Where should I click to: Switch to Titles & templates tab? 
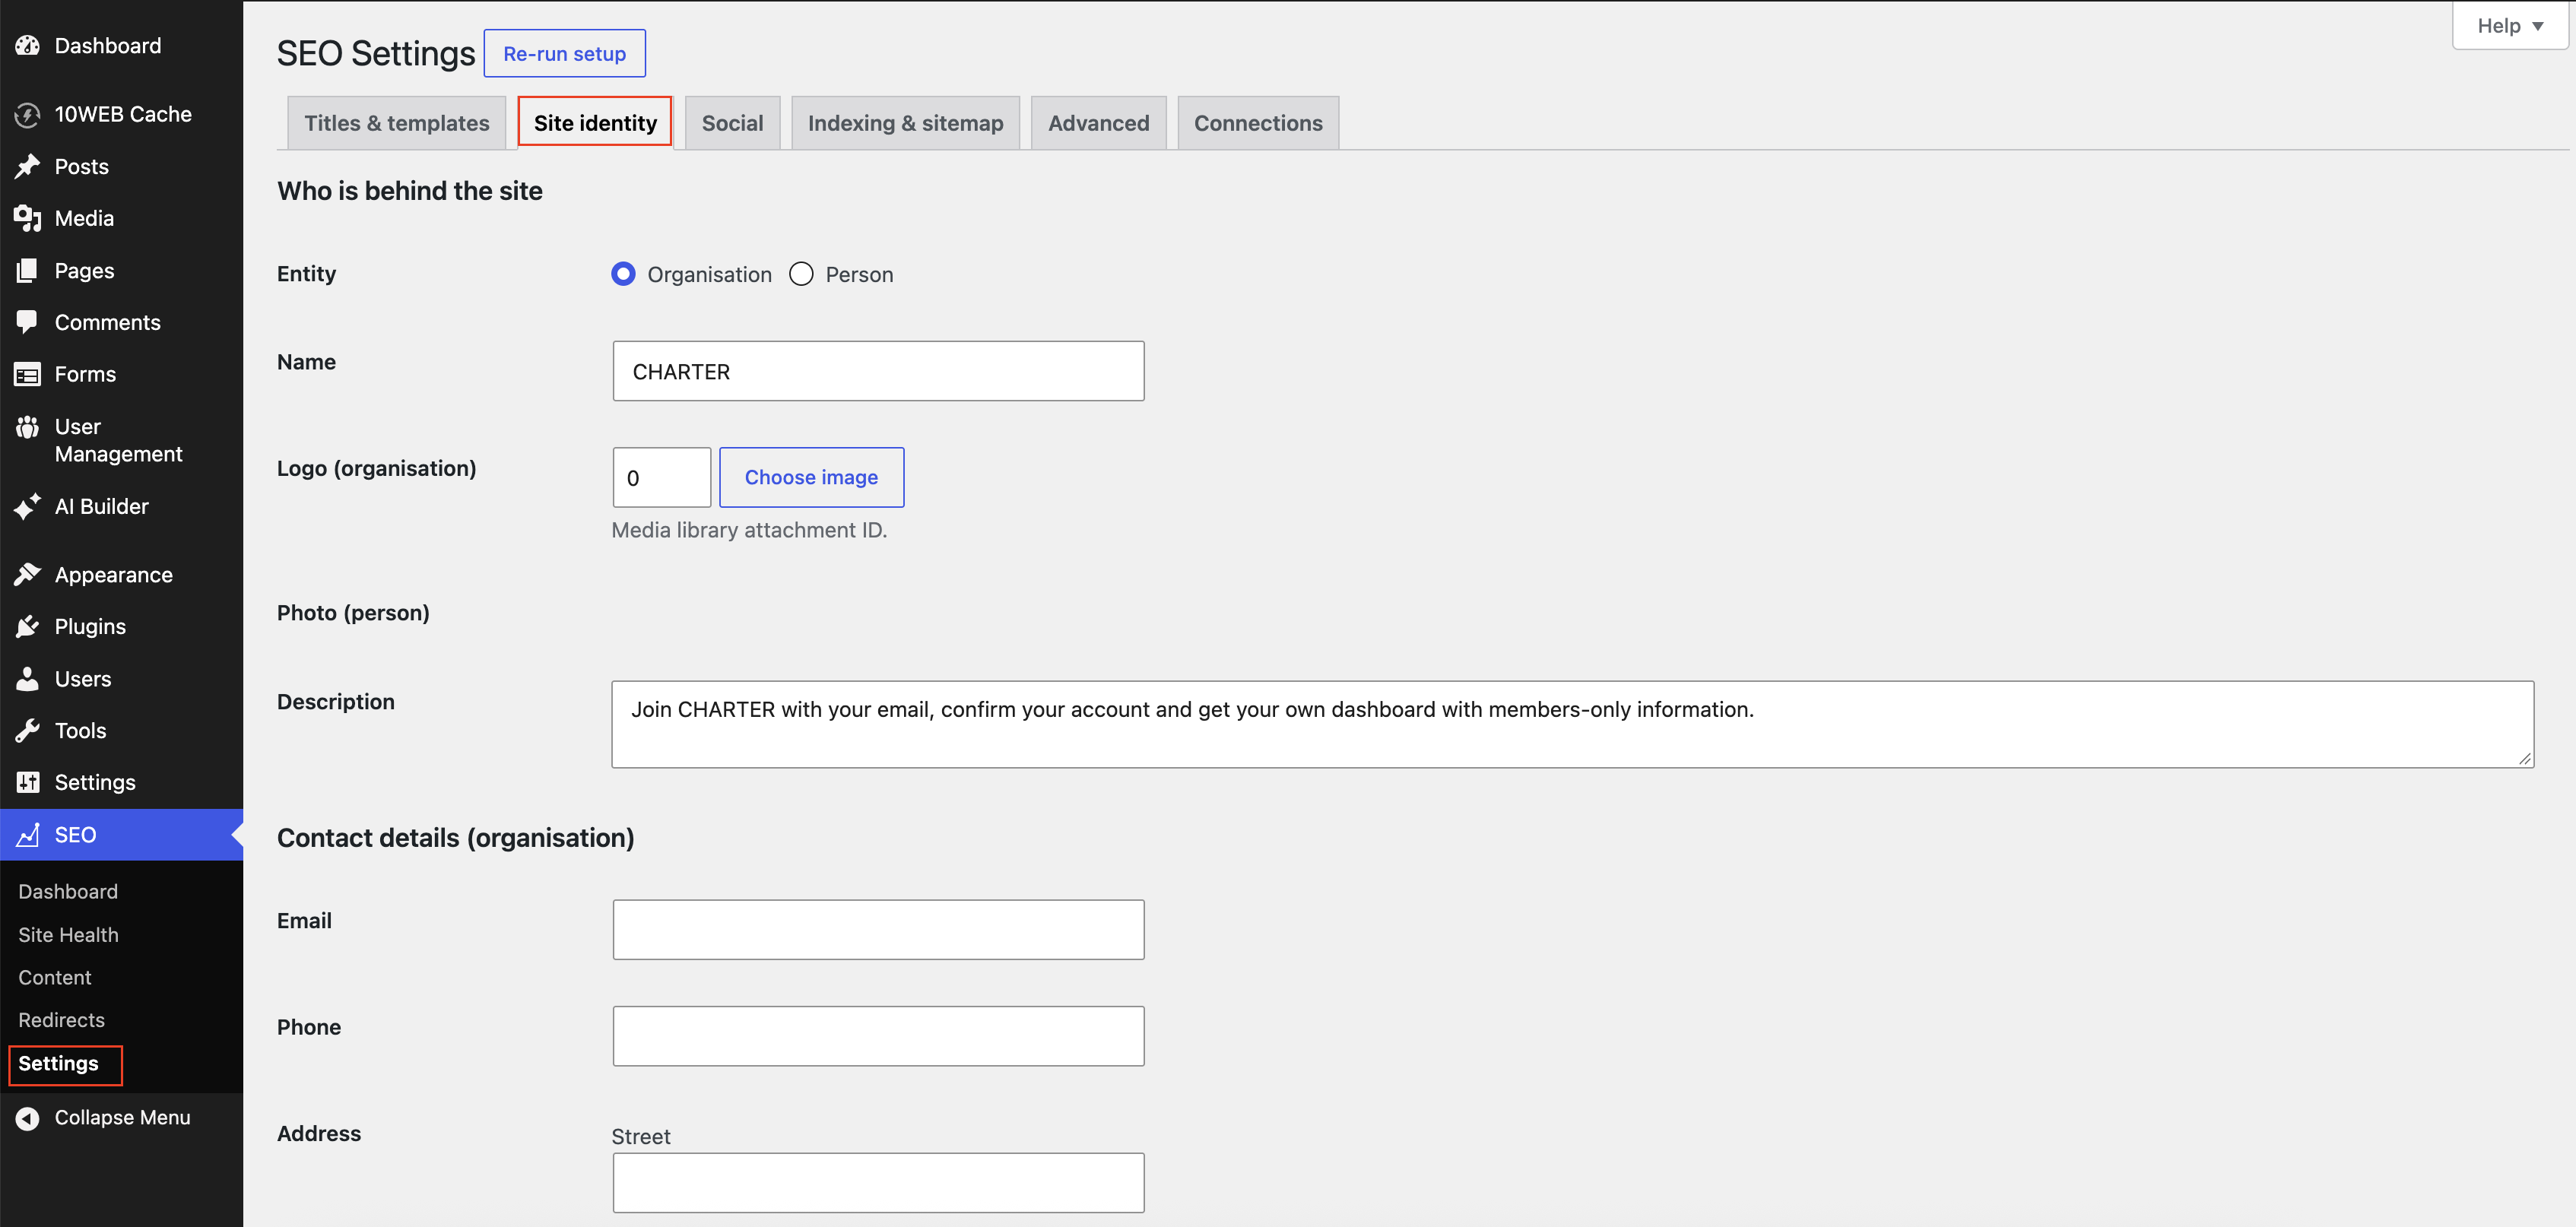tap(396, 123)
